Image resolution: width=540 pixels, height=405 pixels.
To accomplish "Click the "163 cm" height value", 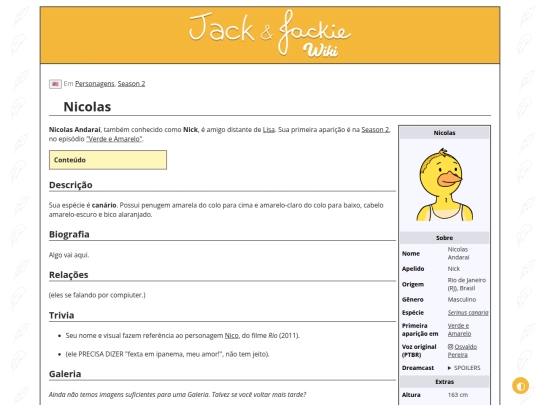I will 458,395.
